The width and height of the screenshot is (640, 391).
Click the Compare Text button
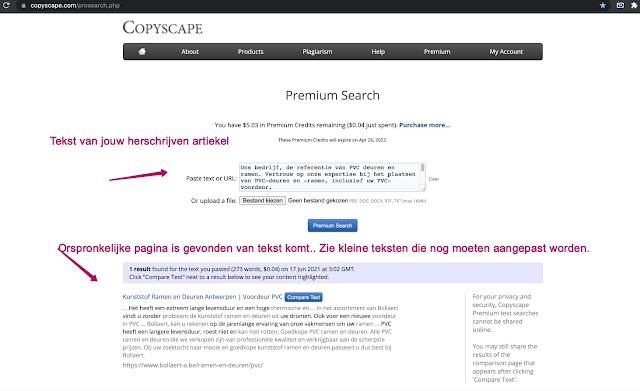tap(304, 297)
